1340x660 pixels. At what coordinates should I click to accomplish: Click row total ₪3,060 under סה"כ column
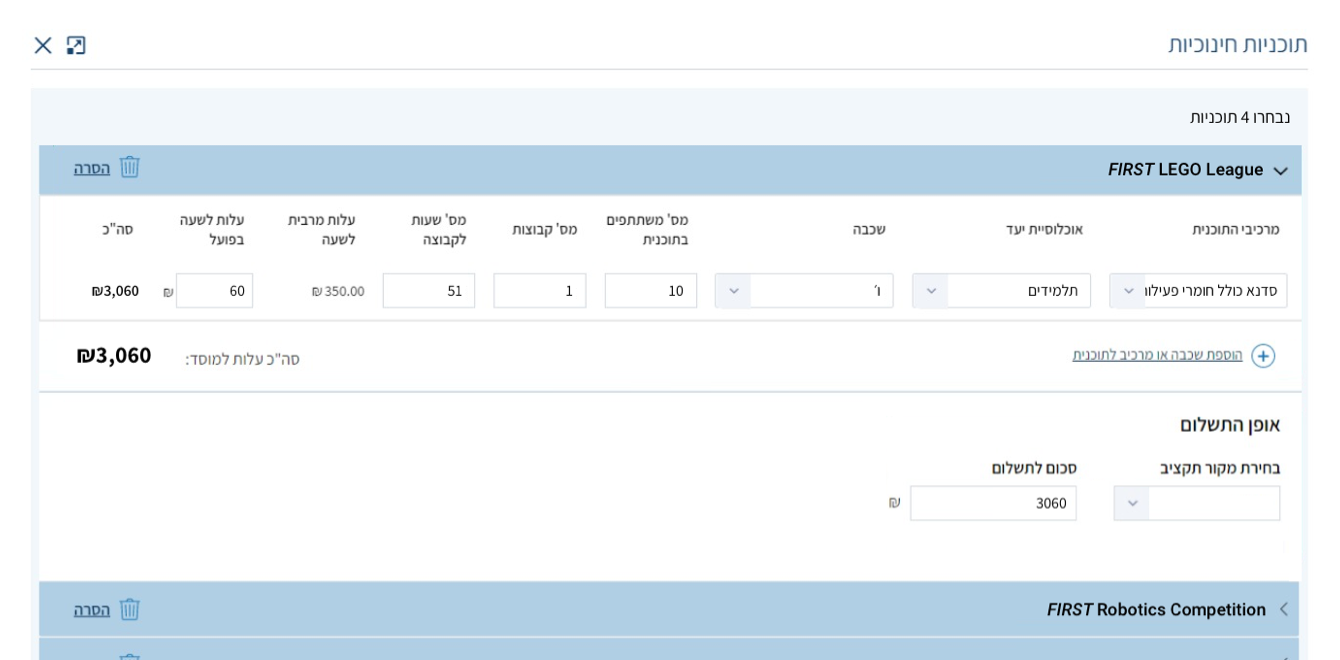point(115,291)
